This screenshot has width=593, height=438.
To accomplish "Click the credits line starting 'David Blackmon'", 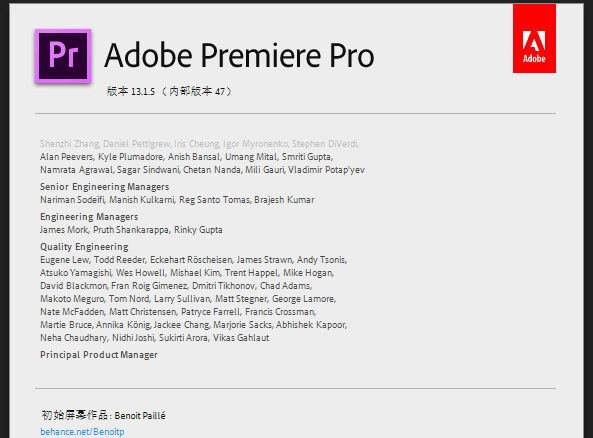I will [176, 286].
